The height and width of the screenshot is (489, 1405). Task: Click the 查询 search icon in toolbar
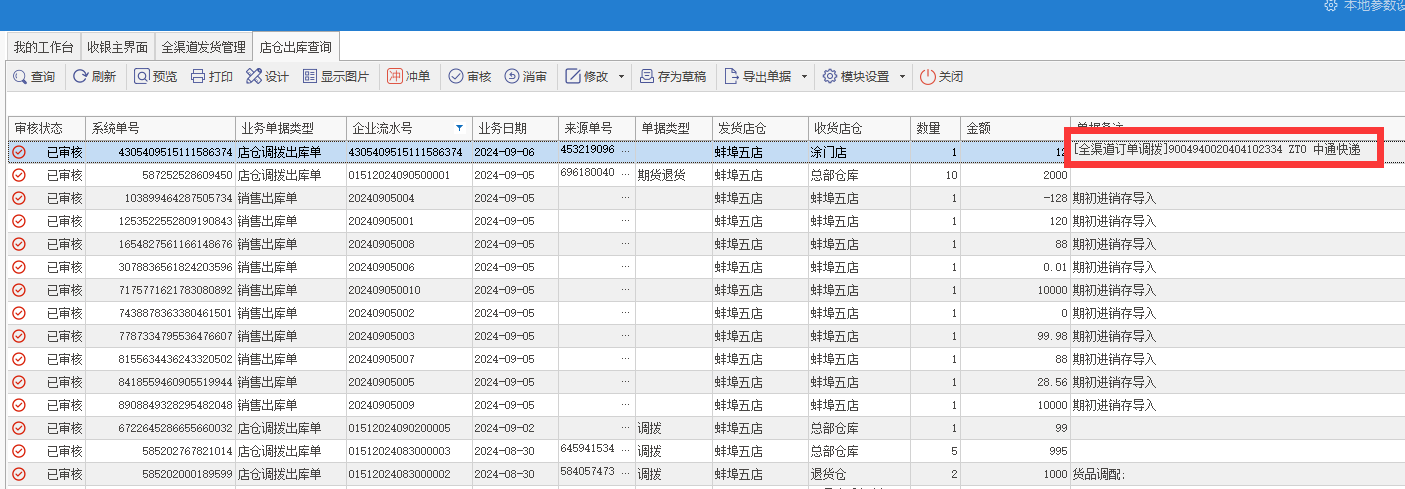20,76
